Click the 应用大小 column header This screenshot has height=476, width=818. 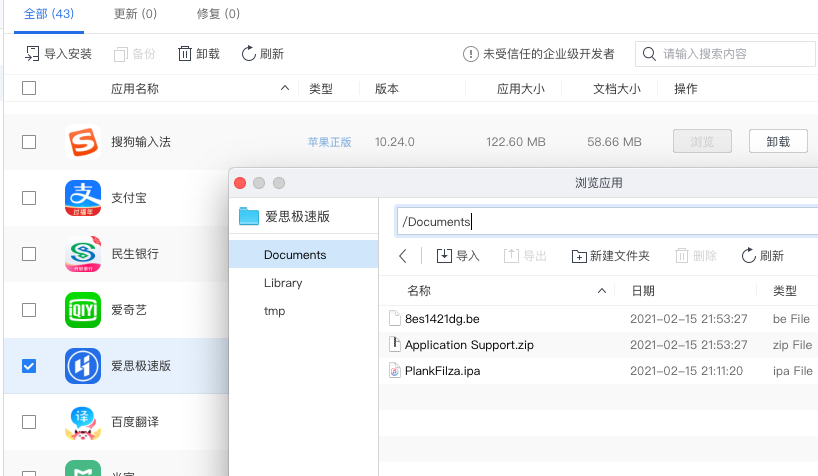(x=521, y=89)
